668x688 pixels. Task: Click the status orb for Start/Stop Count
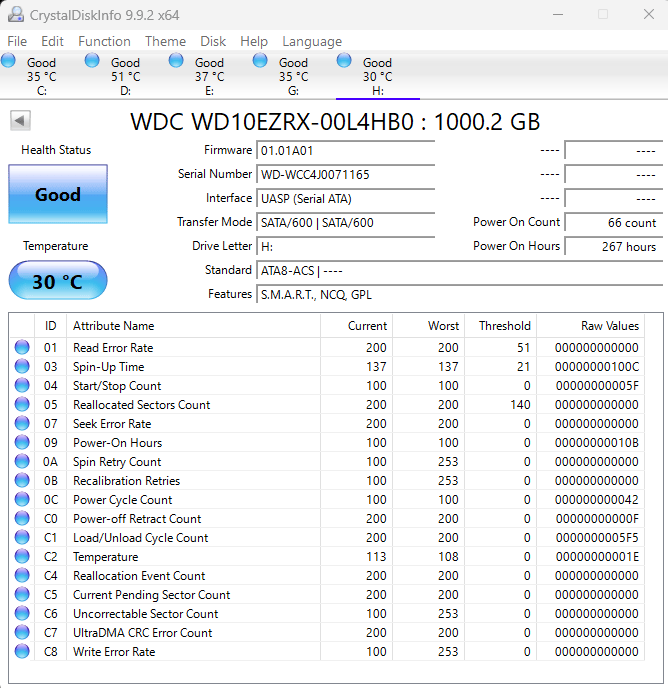tap(22, 385)
